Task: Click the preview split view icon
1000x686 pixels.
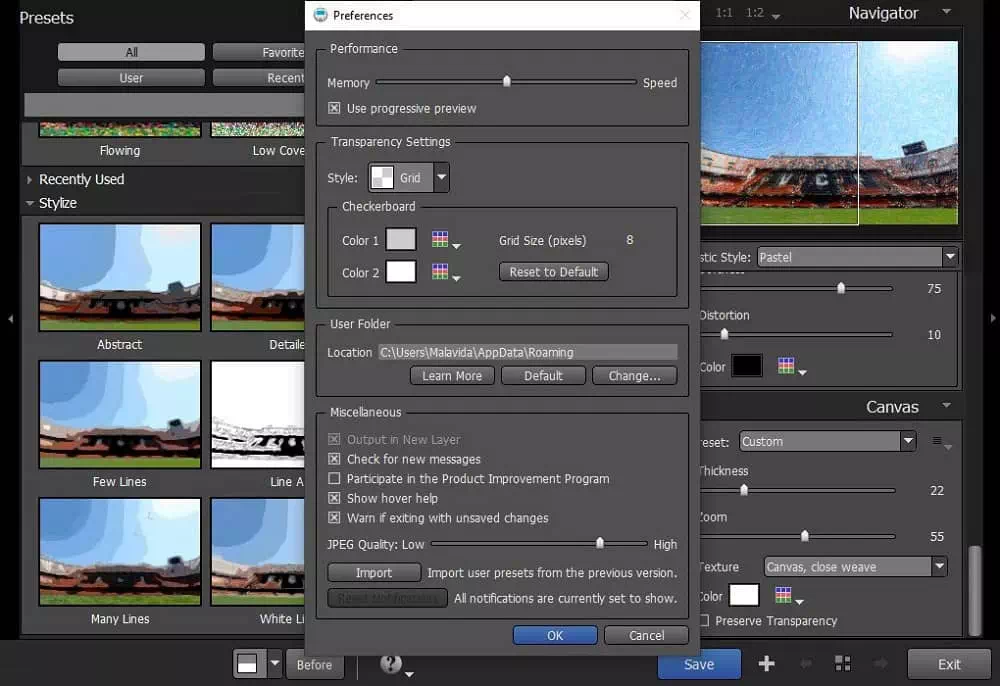Action: point(247,664)
